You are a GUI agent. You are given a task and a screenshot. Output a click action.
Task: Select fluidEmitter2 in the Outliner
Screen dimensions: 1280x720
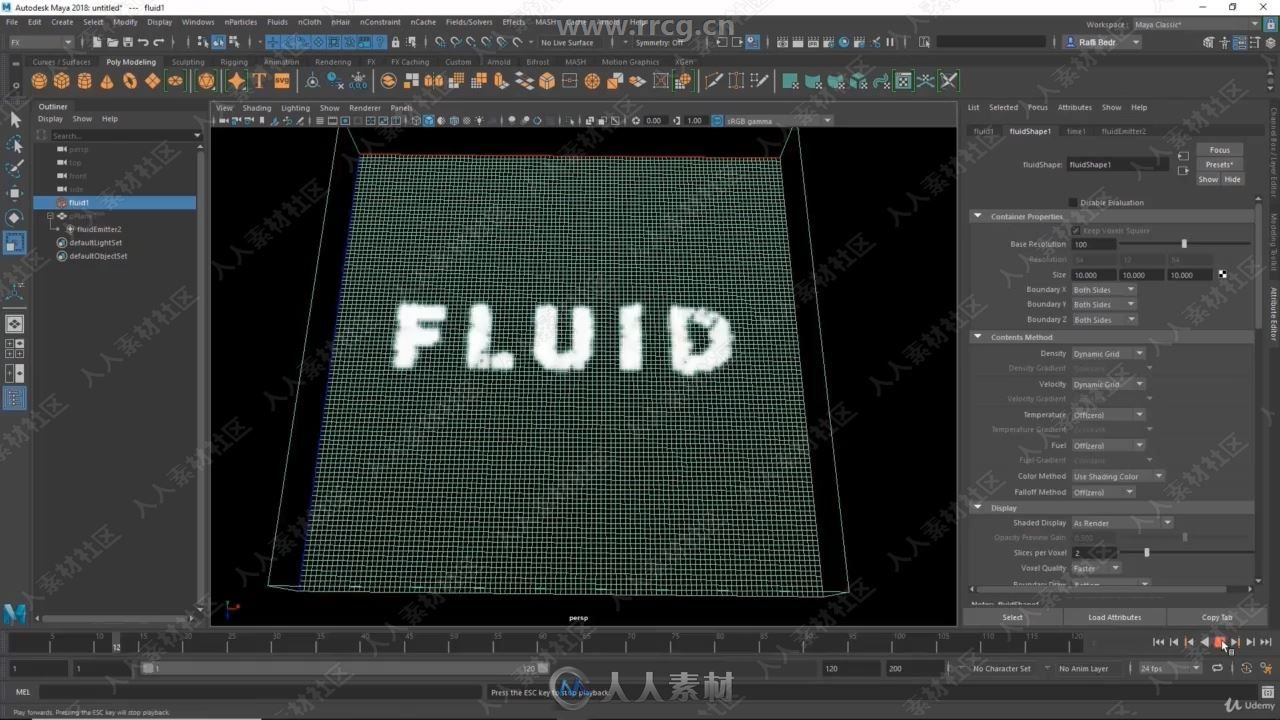pyautogui.click(x=99, y=229)
